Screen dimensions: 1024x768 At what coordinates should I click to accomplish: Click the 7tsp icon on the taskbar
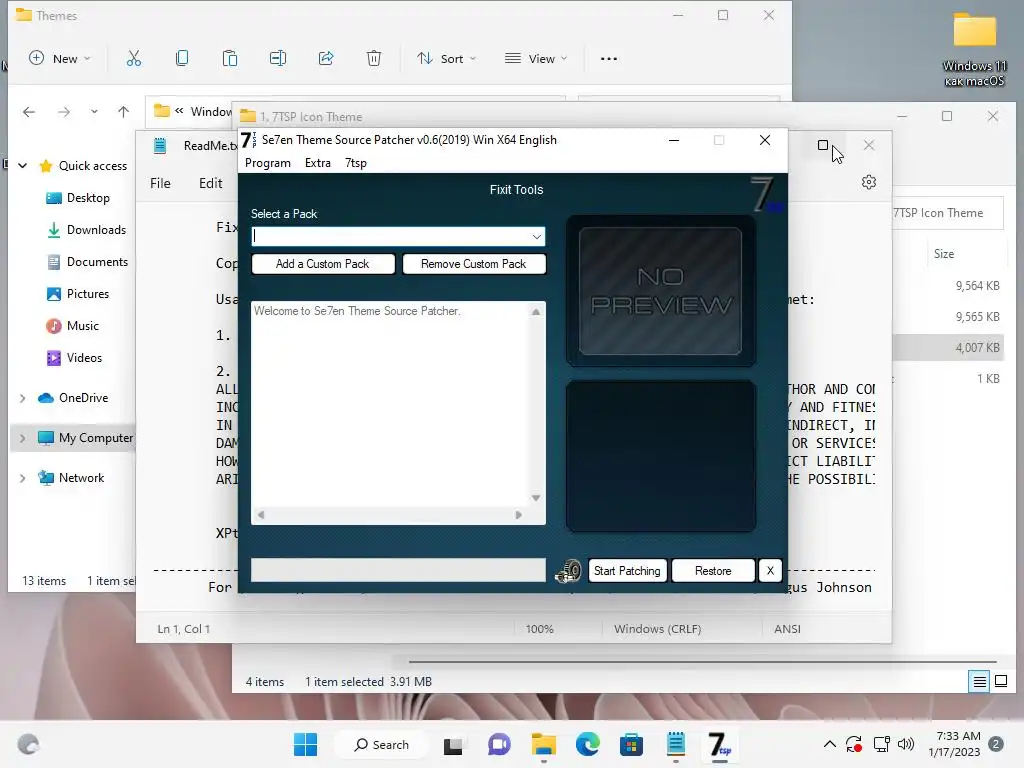[720, 744]
